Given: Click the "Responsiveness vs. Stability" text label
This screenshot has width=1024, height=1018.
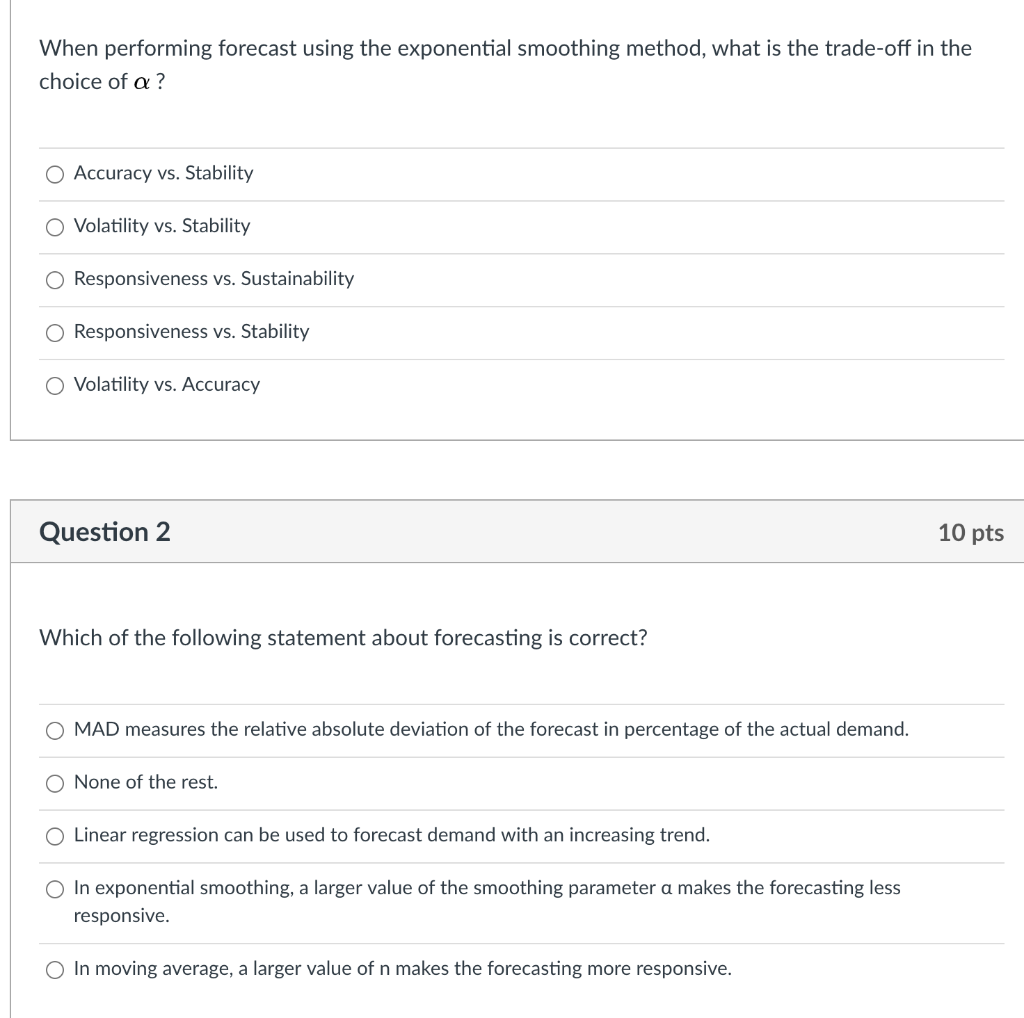Looking at the screenshot, I should pos(190,332).
